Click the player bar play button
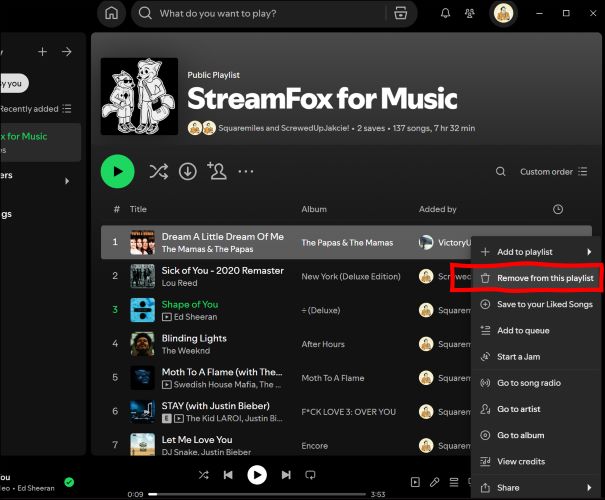Viewport: 605px width, 500px height. (257, 475)
